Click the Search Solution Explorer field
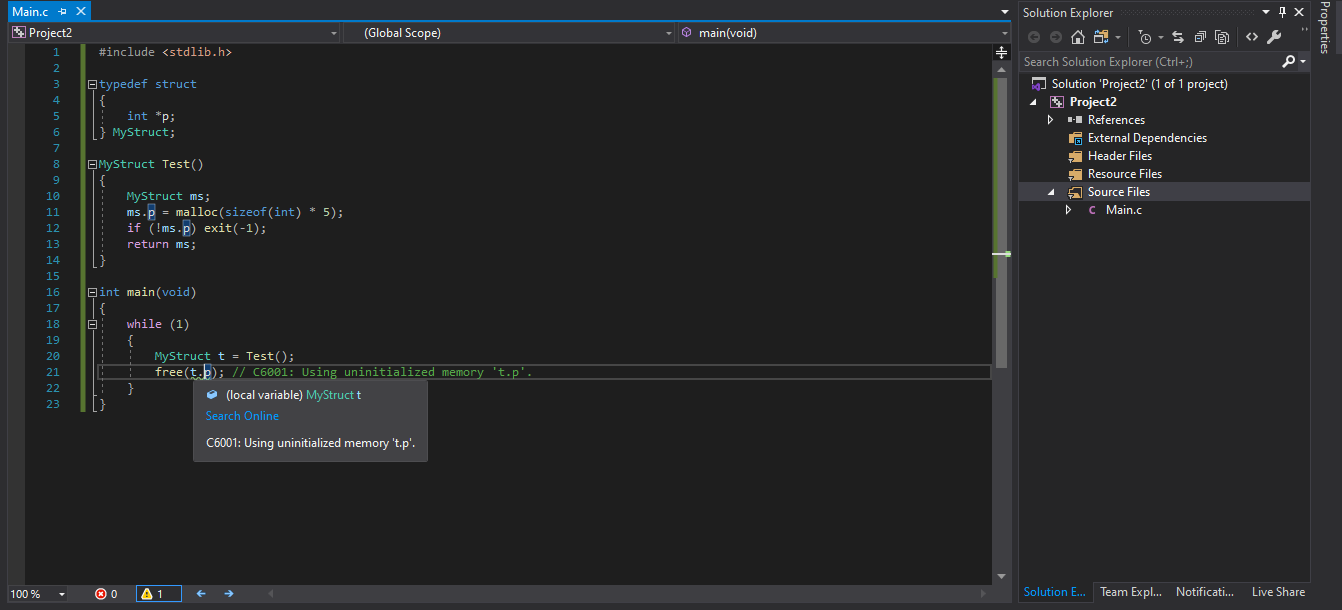The height and width of the screenshot is (610, 1342). point(1150,62)
